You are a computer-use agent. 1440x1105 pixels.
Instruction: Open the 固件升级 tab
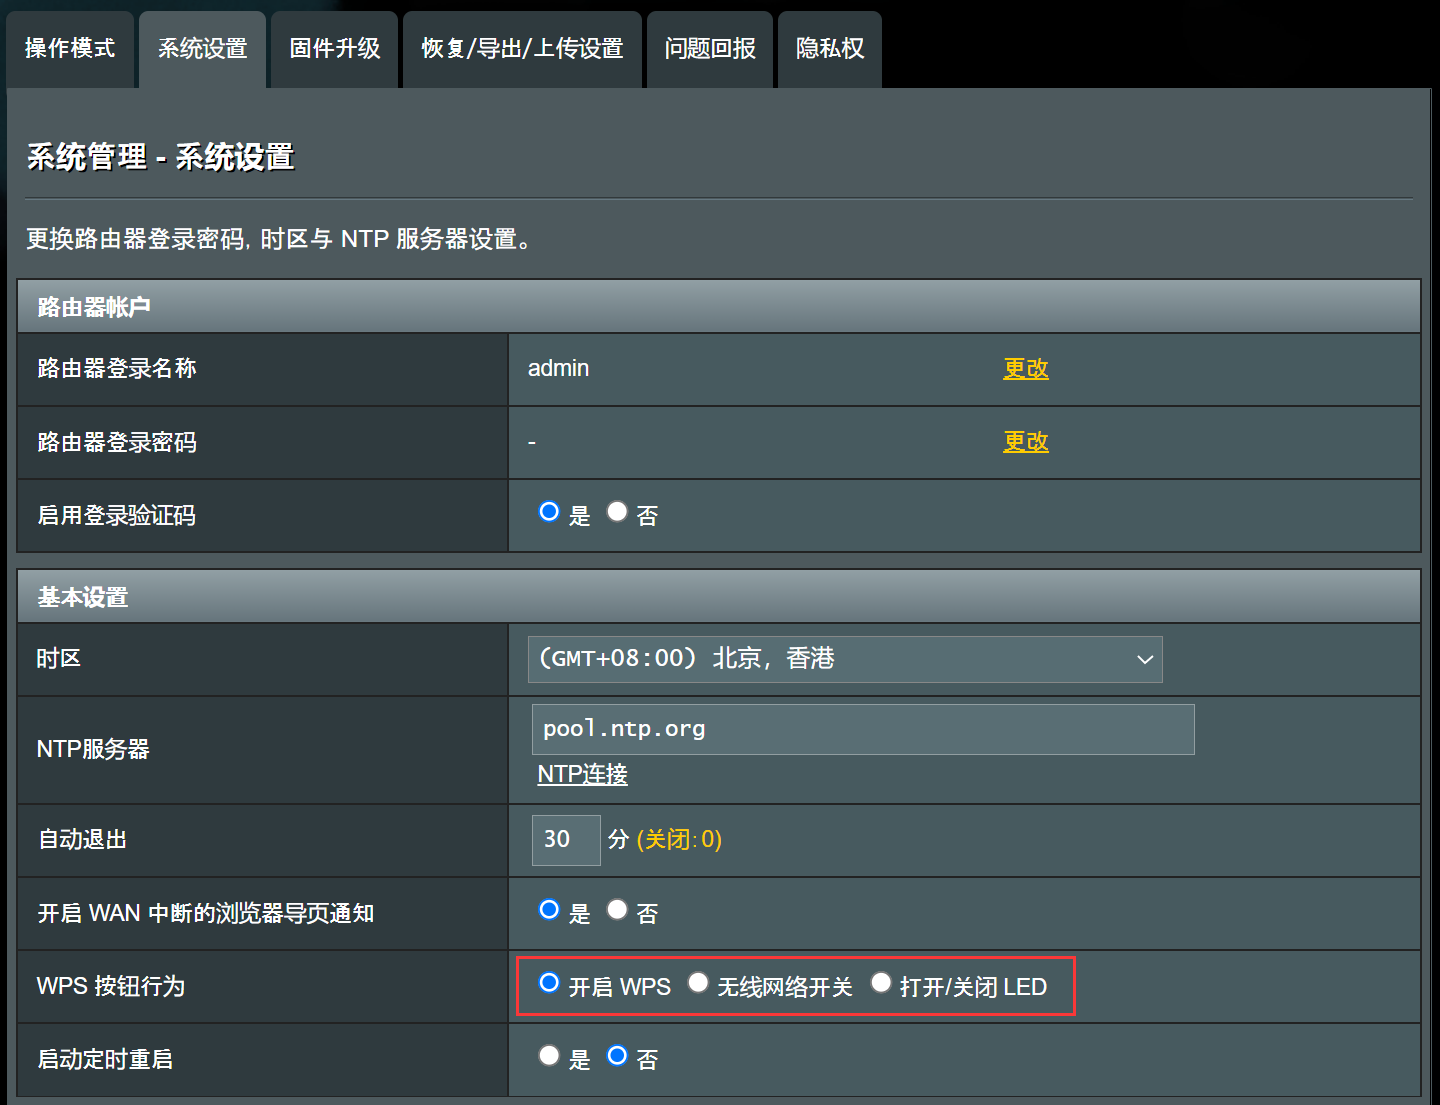click(334, 49)
